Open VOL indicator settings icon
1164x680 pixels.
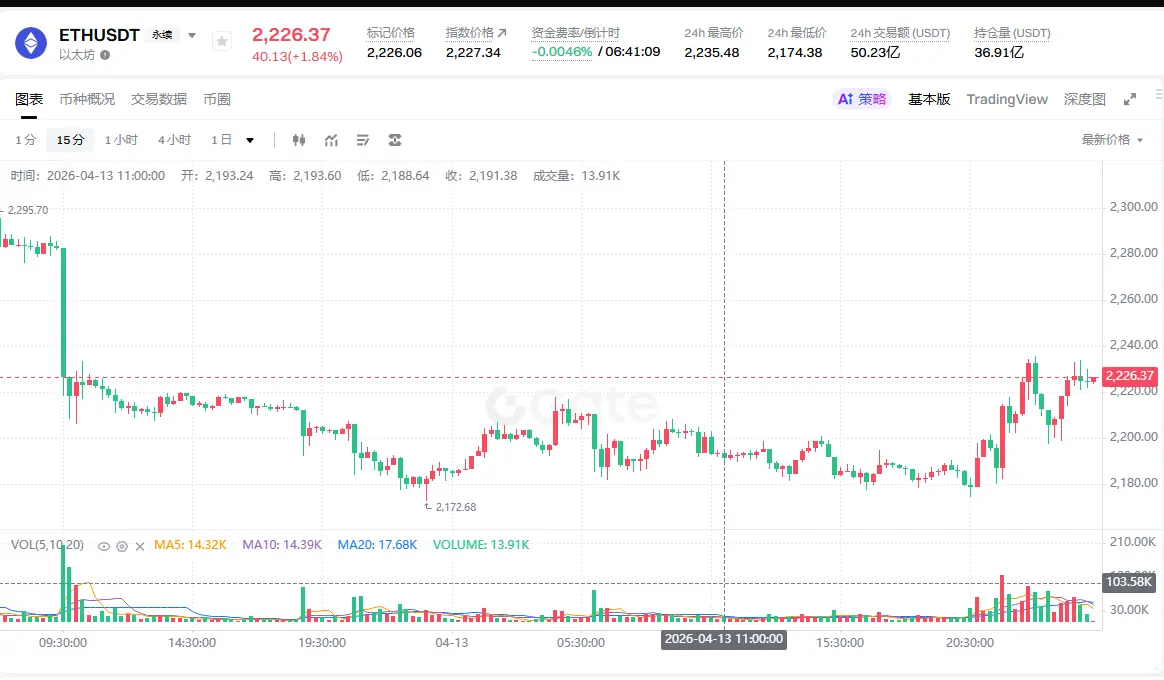pyautogui.click(x=122, y=546)
